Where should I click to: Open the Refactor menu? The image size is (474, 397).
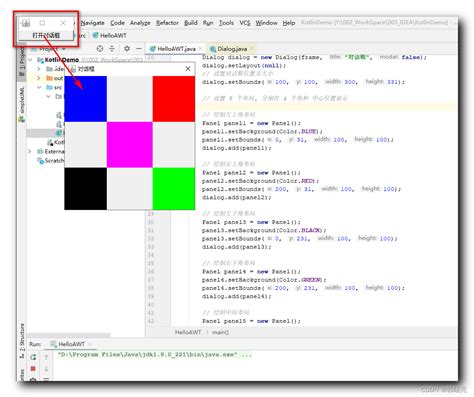pos(167,23)
